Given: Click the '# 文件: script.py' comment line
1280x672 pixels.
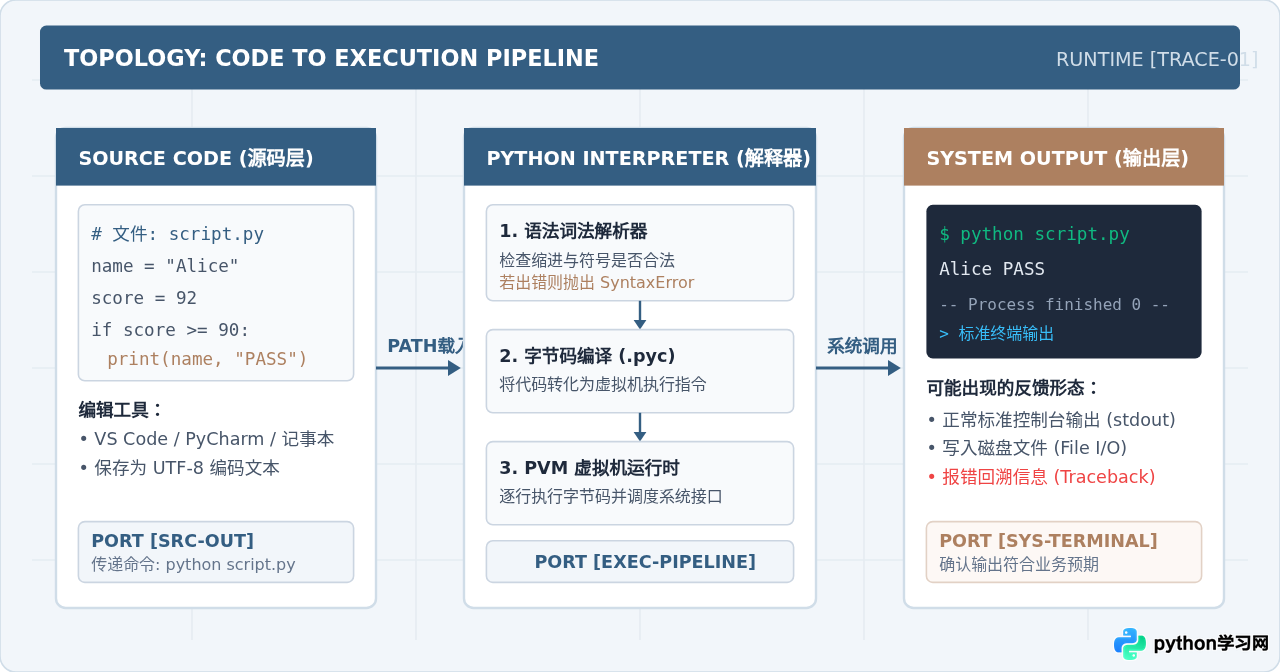Looking at the screenshot, I should point(177,234).
